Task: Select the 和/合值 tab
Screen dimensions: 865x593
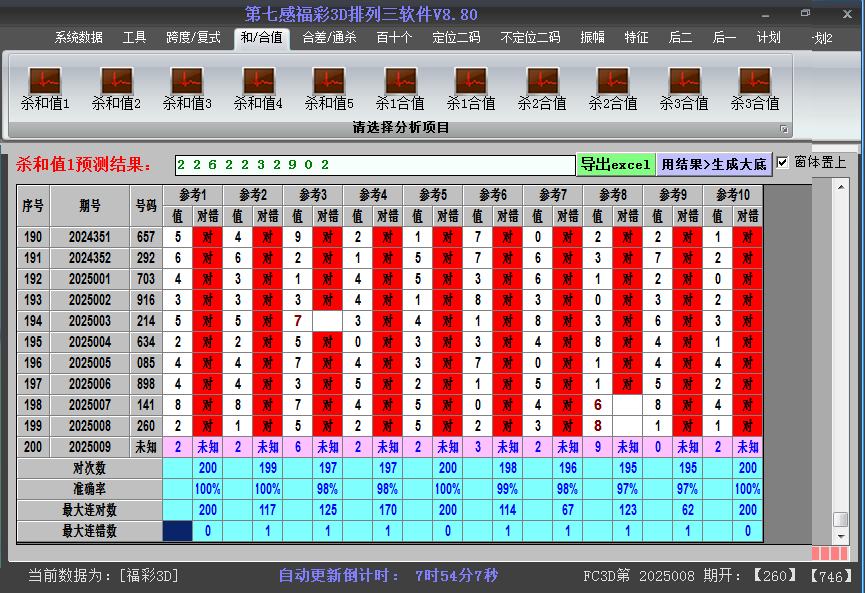Action: [261, 38]
